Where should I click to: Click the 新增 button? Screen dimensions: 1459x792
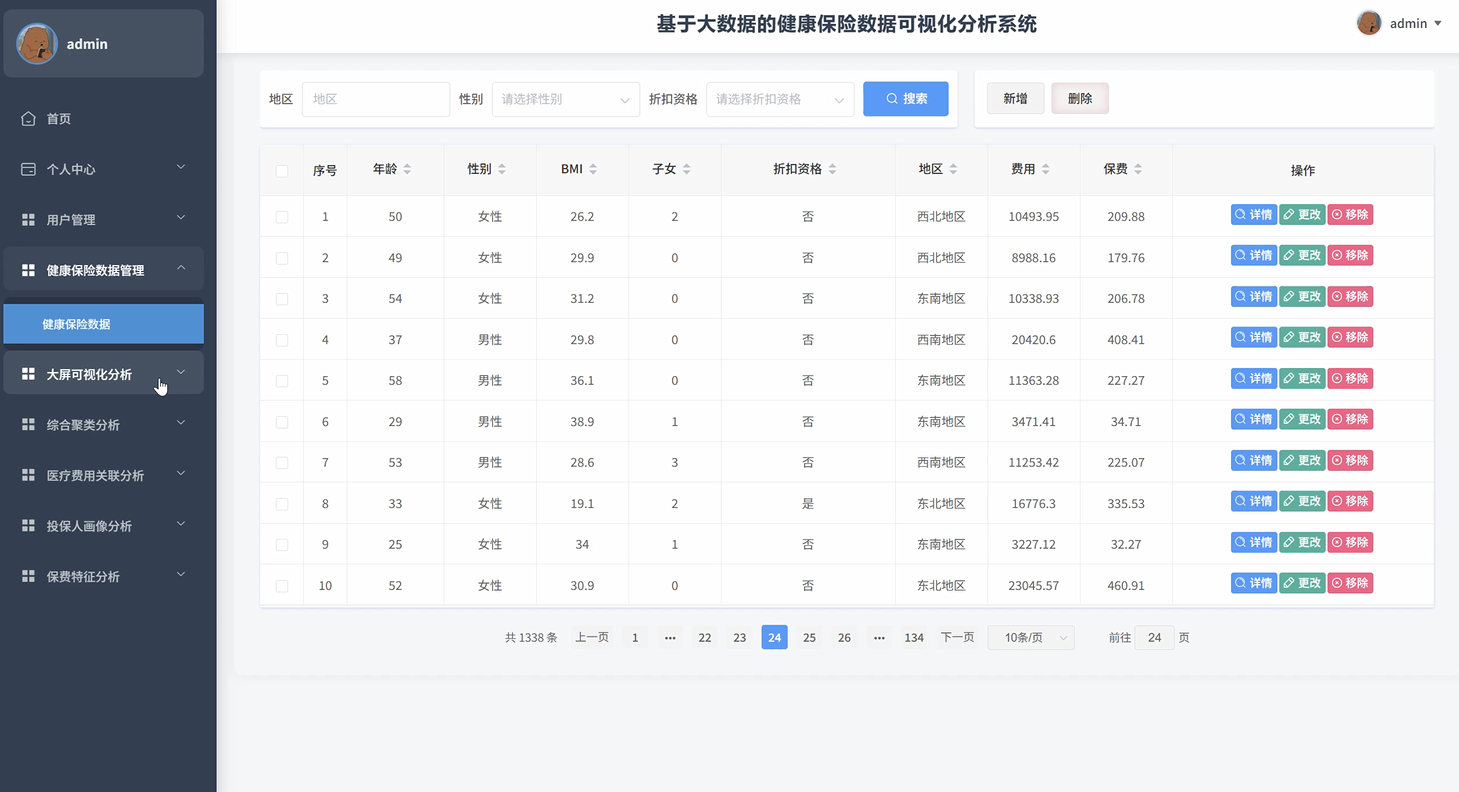[x=1015, y=98]
